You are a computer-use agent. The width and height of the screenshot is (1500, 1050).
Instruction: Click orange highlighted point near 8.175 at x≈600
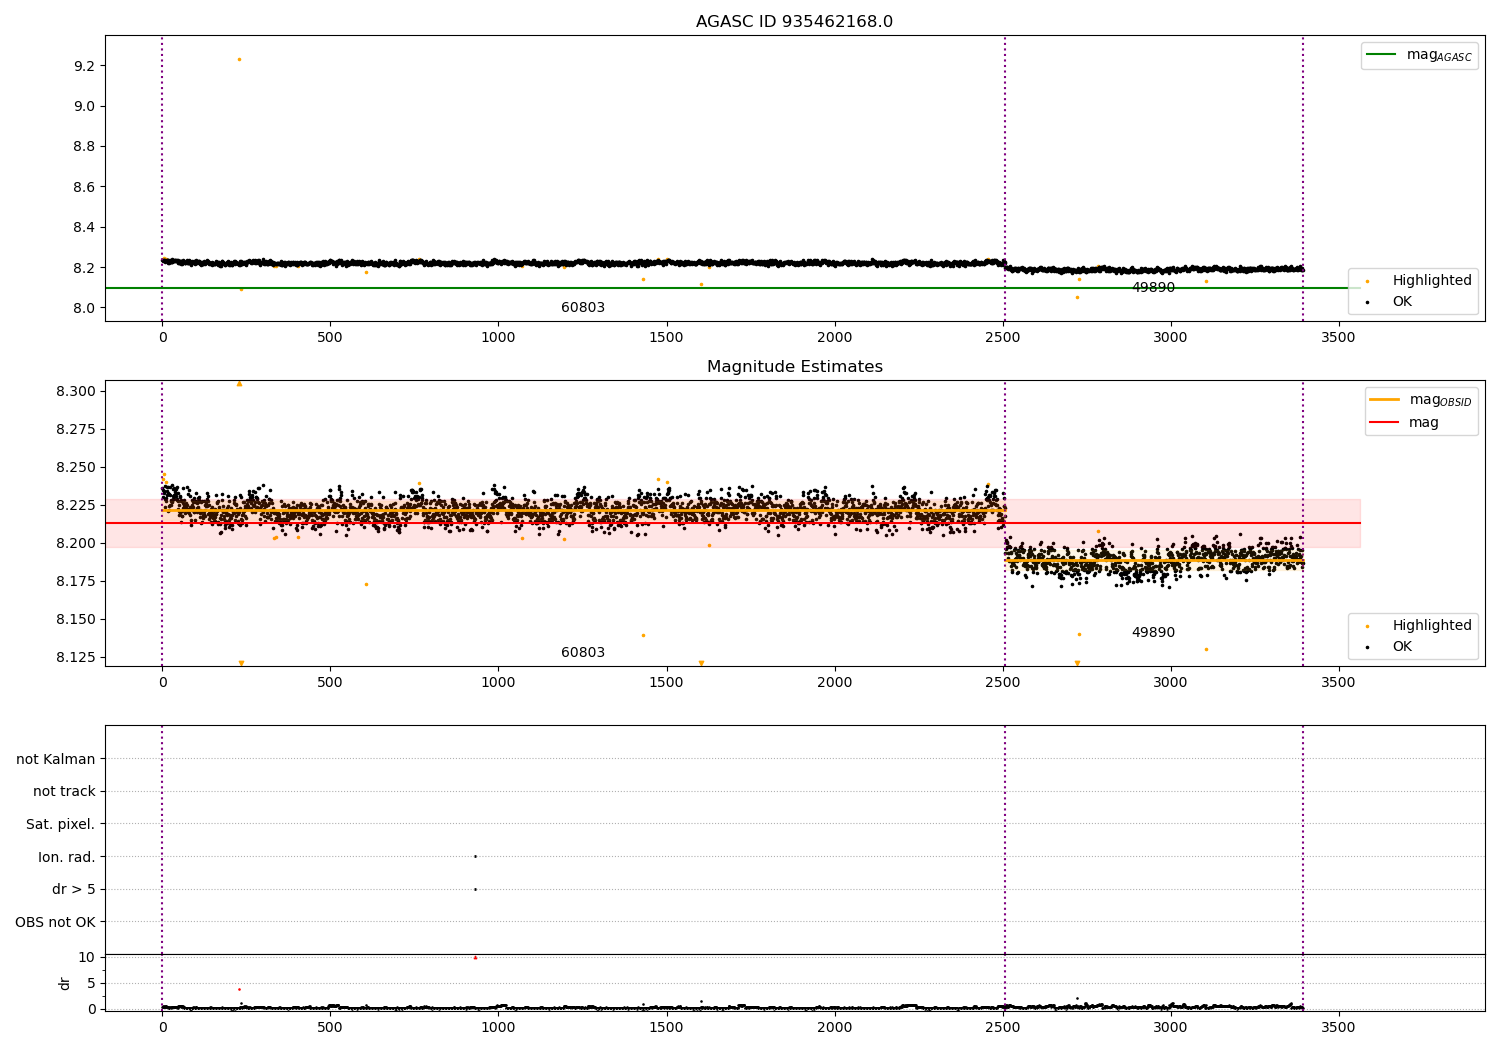pos(366,584)
